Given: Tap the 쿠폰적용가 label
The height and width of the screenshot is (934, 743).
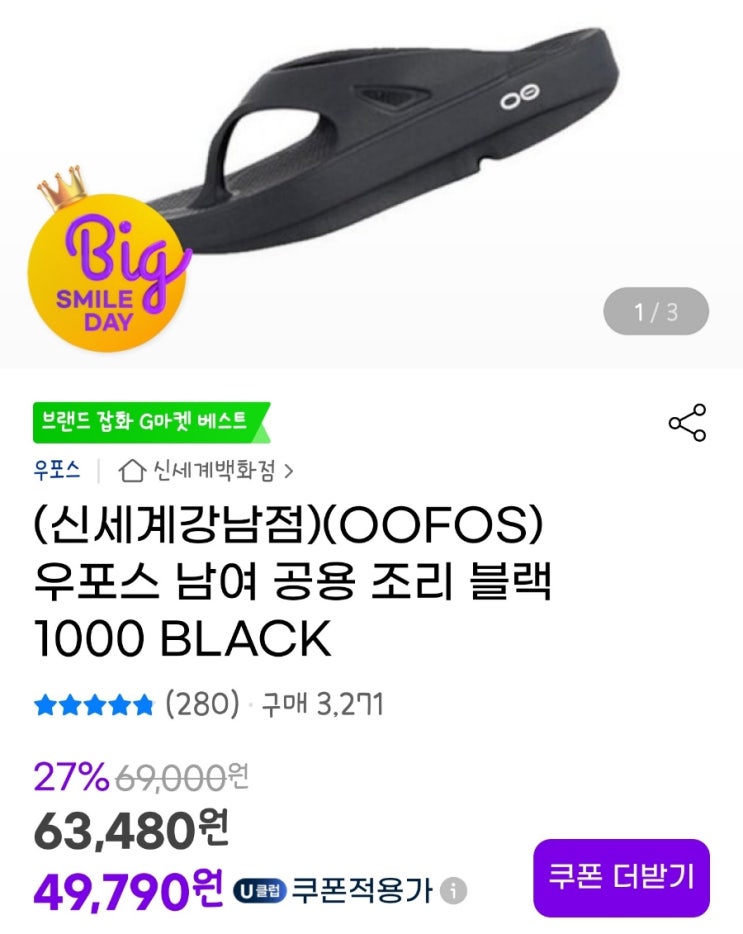Looking at the screenshot, I should click(x=362, y=891).
